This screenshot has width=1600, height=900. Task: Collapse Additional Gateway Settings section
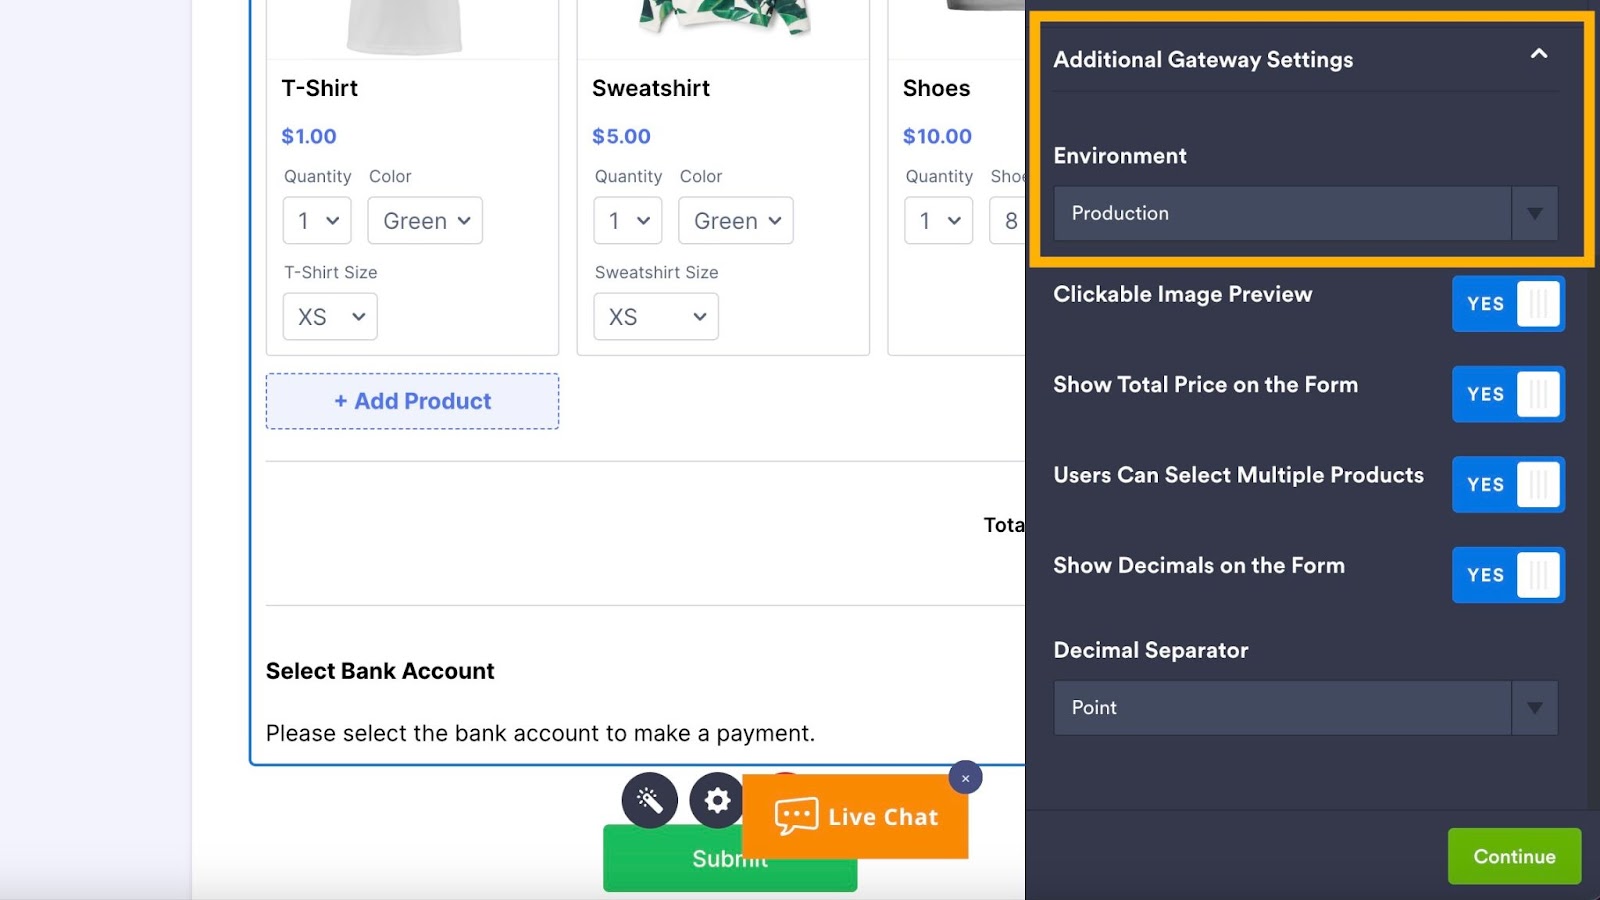pos(1538,54)
